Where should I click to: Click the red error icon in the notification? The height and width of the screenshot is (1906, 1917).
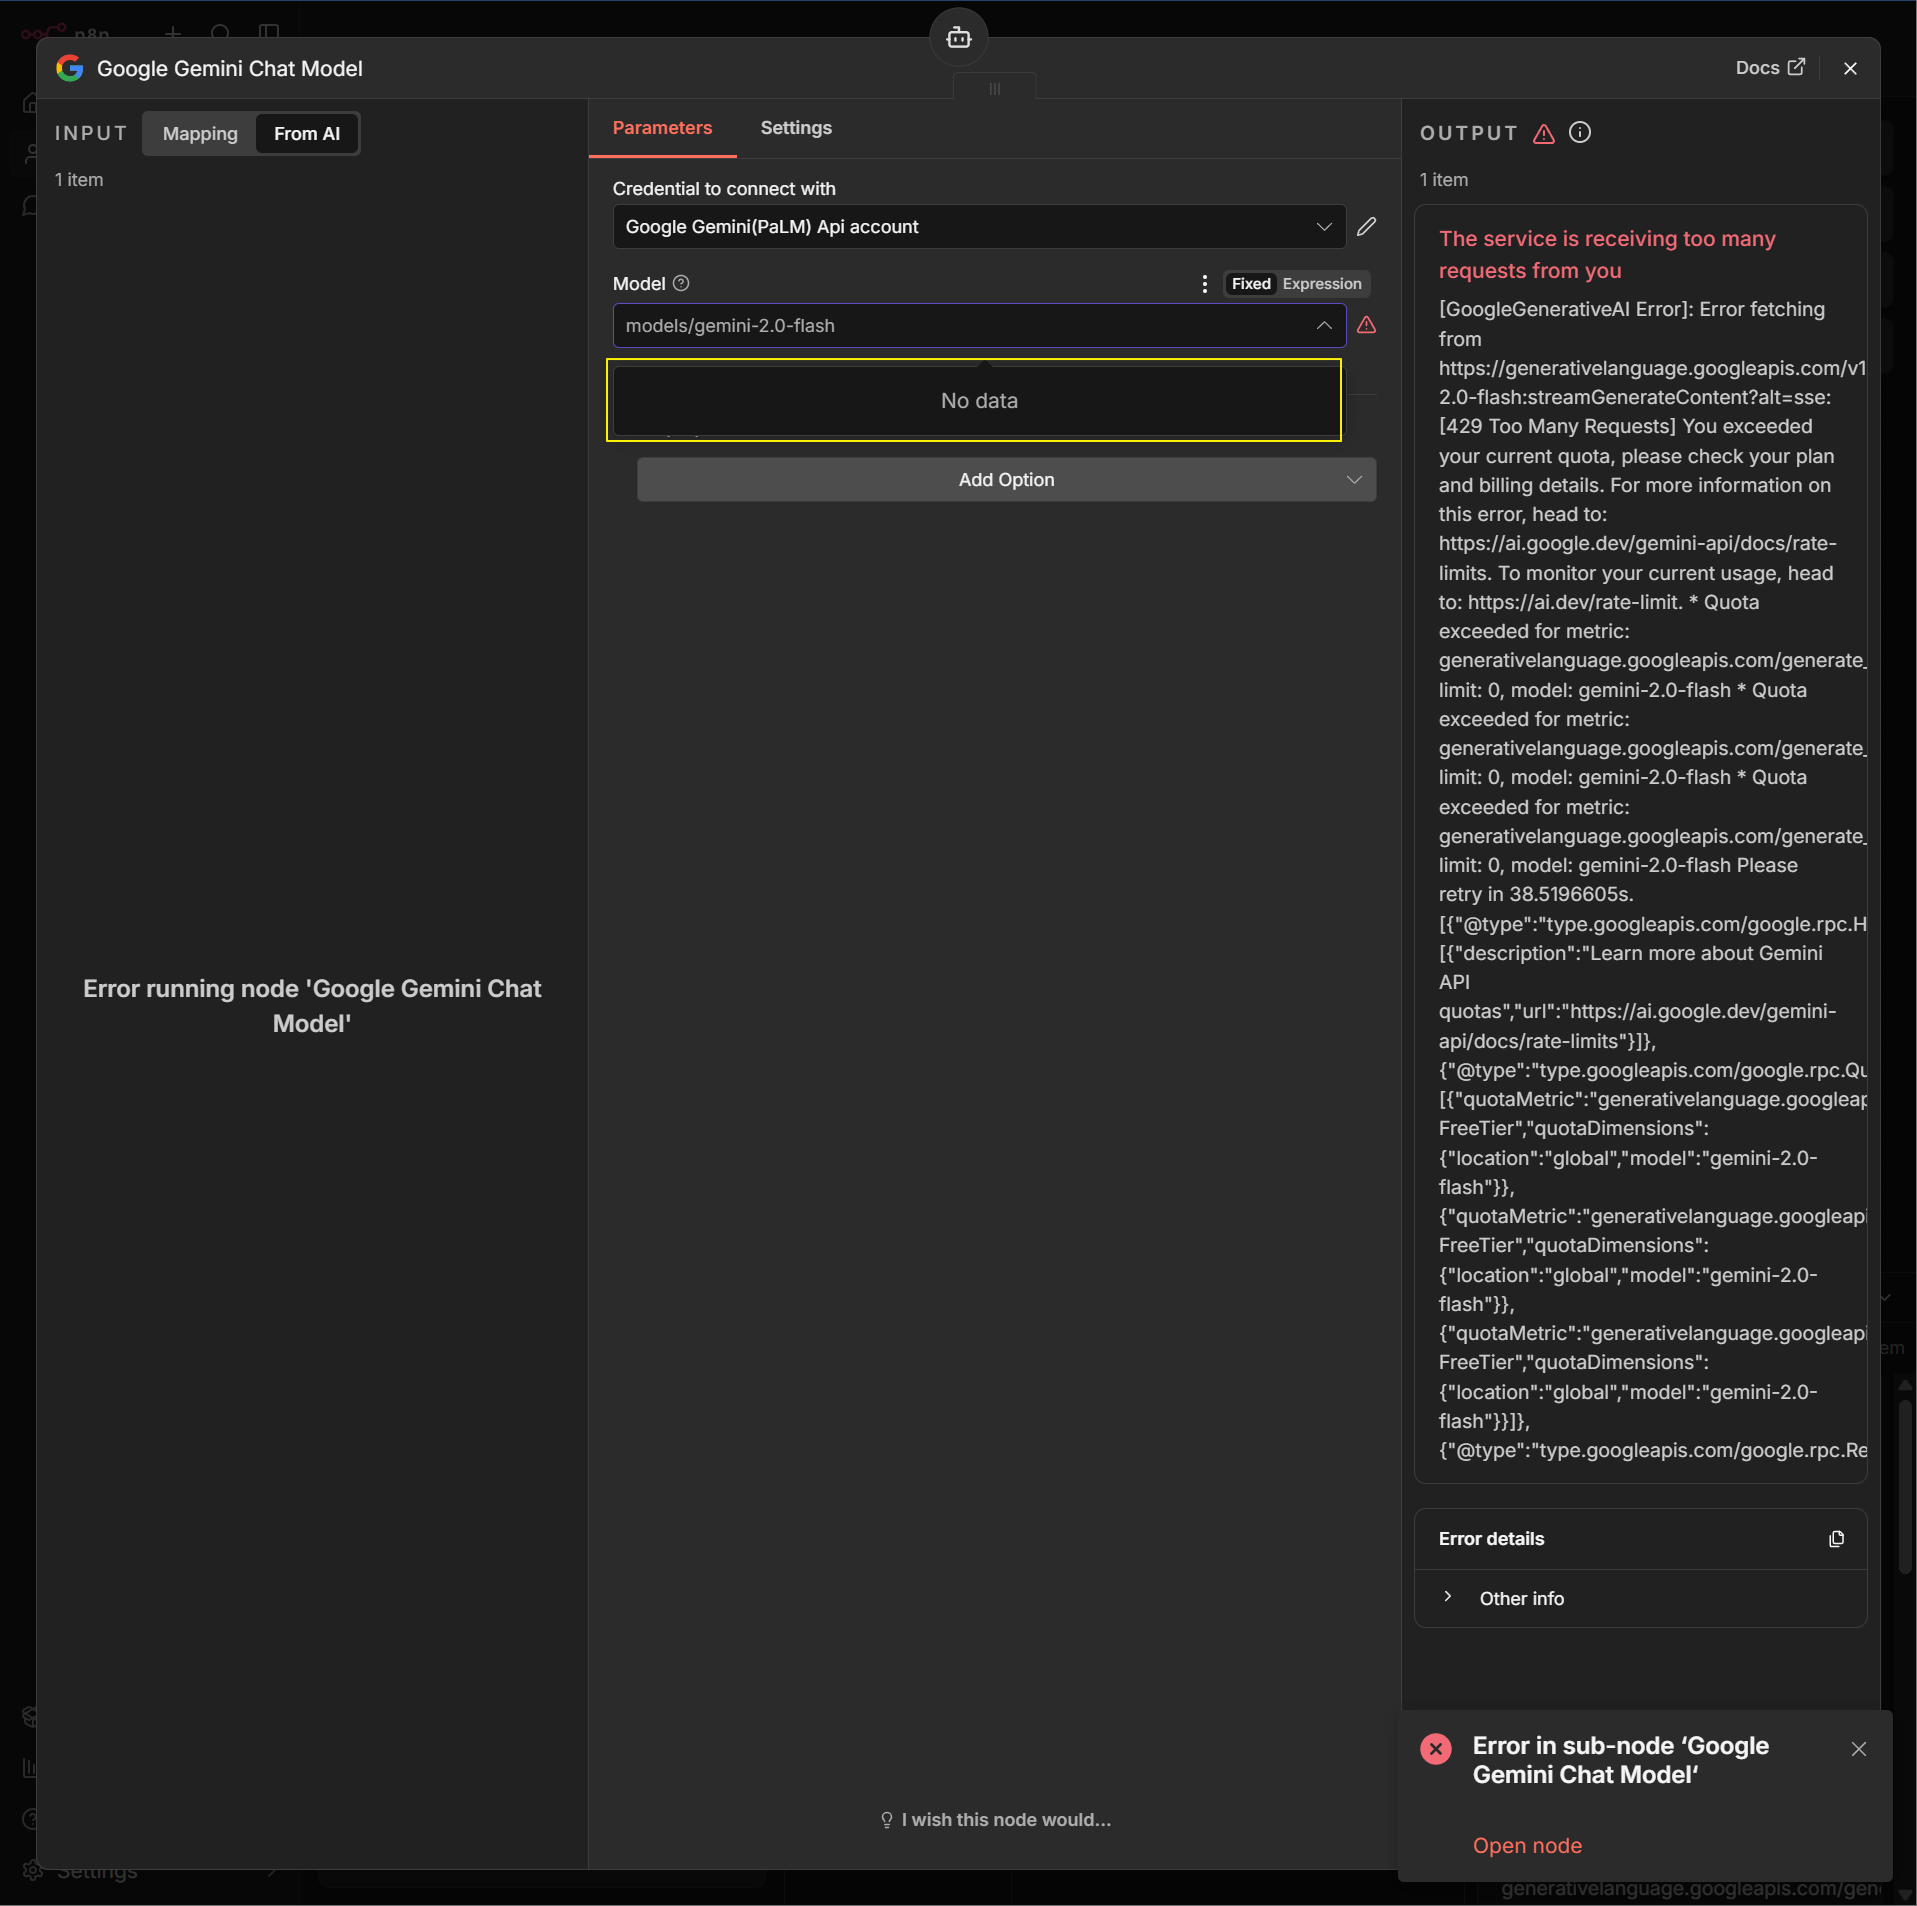click(1435, 1749)
